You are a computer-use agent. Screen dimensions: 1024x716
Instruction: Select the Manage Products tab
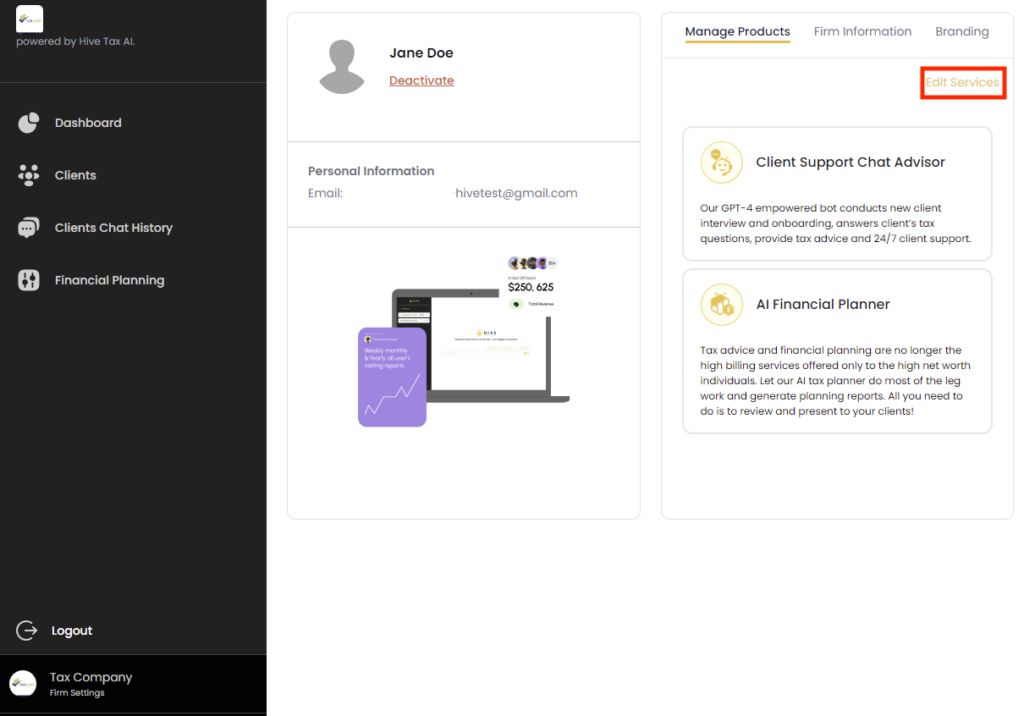coord(737,32)
